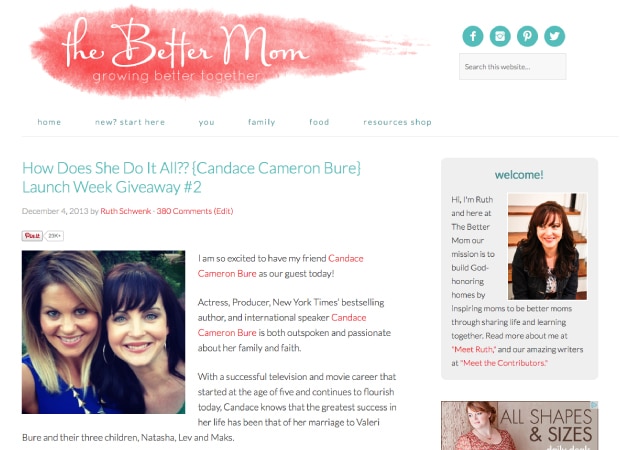
Task: Focus the Search this website field
Action: (x=512, y=67)
